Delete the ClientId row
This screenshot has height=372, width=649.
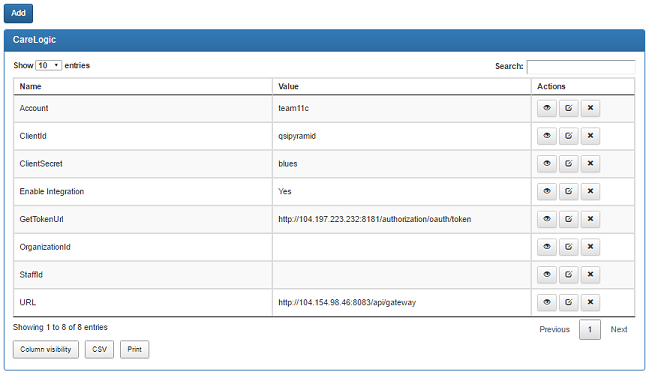(590, 136)
